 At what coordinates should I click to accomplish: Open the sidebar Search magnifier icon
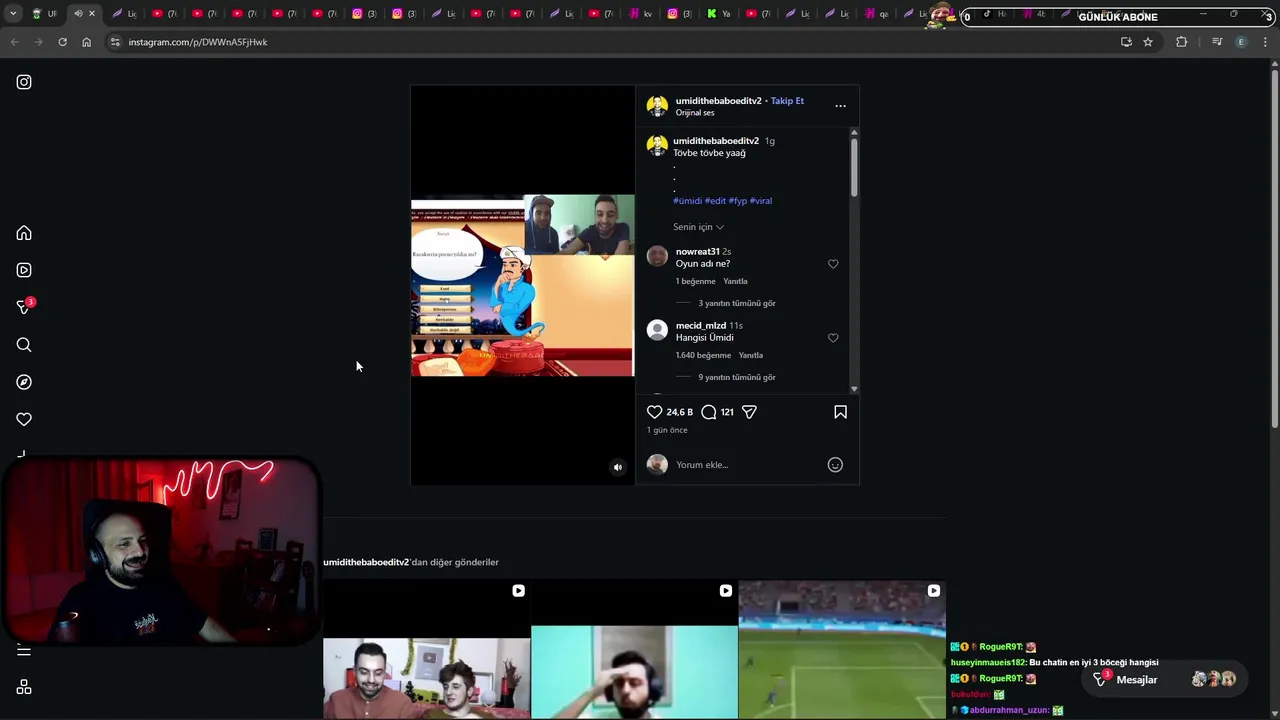click(24, 345)
